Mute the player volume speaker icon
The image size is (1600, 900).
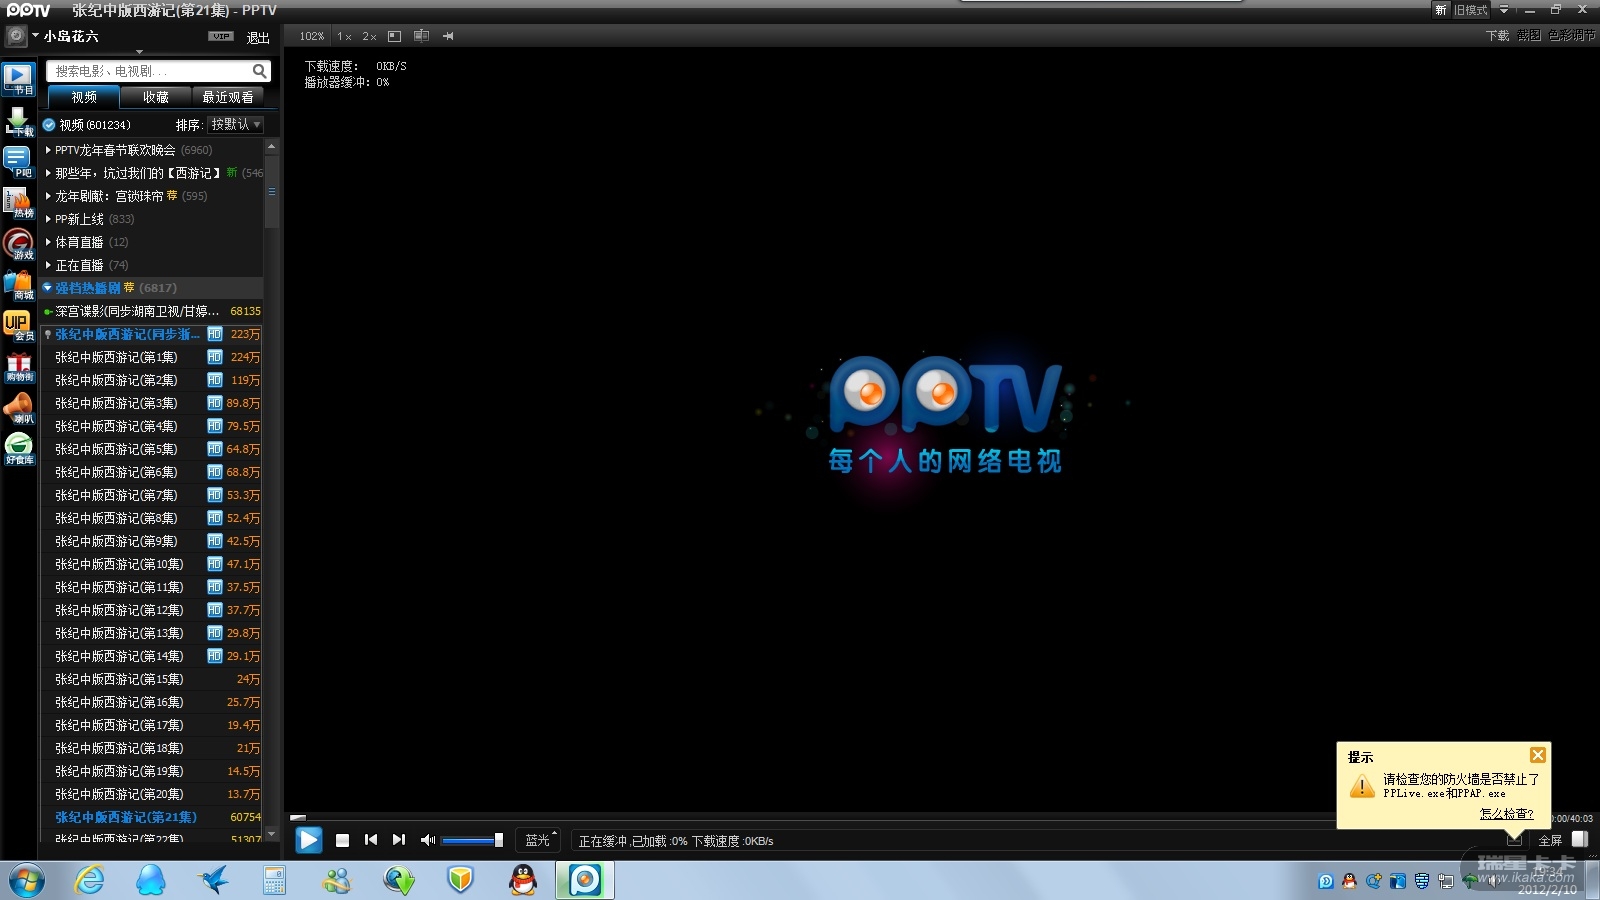[428, 840]
